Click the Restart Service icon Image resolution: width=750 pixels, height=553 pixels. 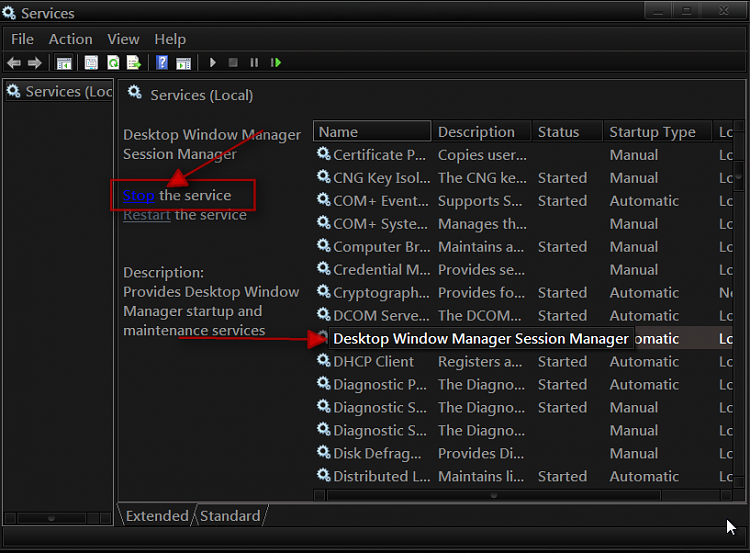(x=276, y=63)
